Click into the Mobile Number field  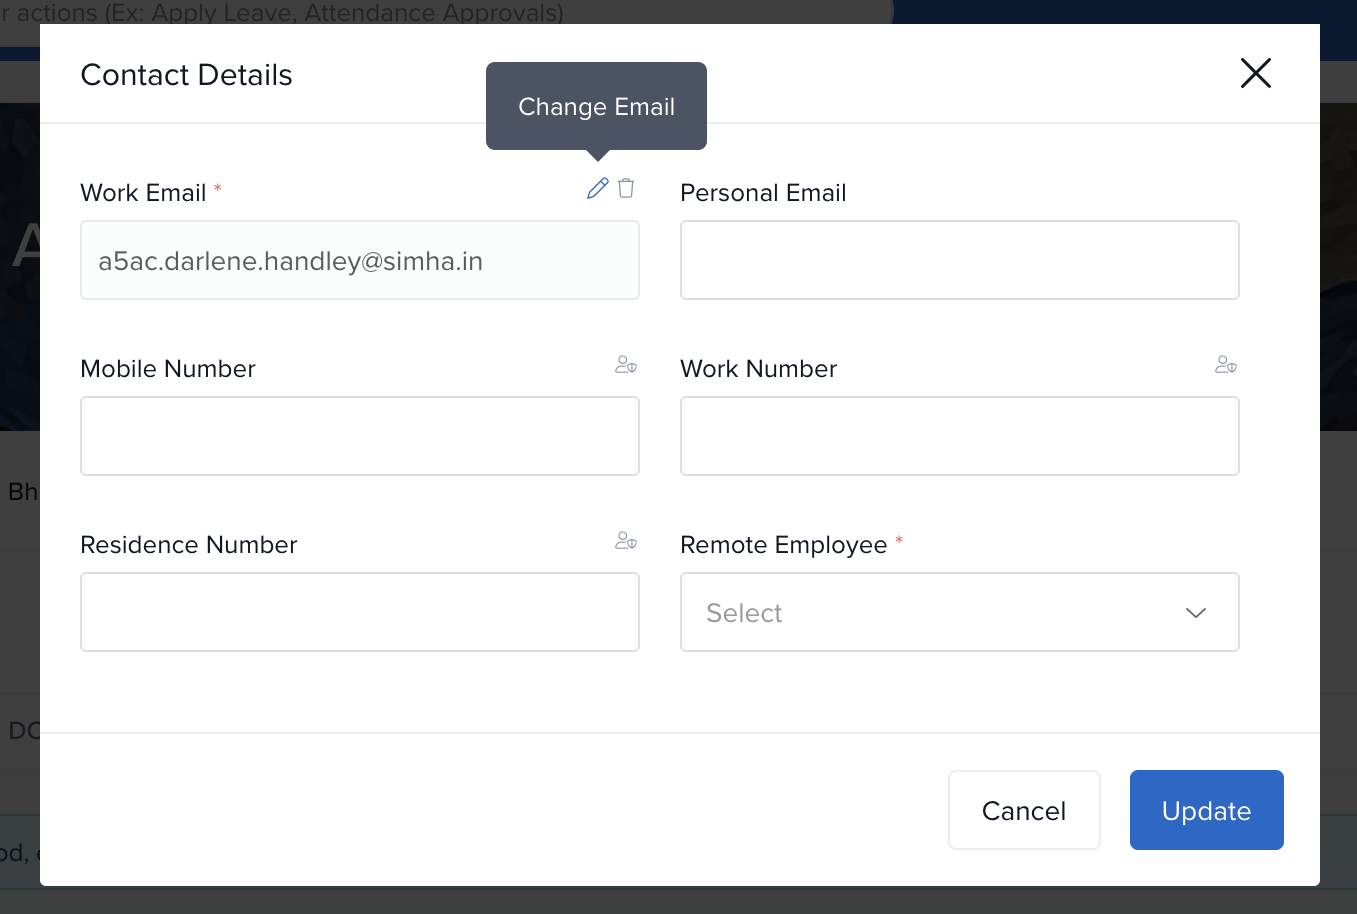pos(359,436)
